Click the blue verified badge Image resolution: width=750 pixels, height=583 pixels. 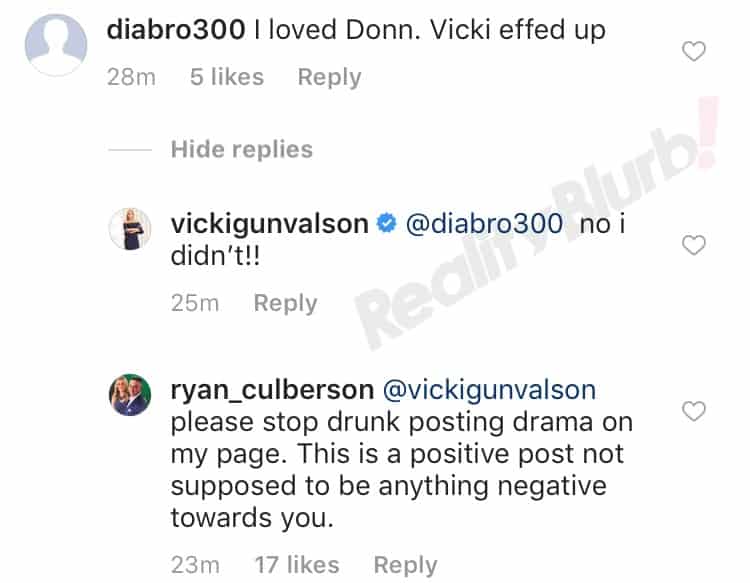pos(386,223)
